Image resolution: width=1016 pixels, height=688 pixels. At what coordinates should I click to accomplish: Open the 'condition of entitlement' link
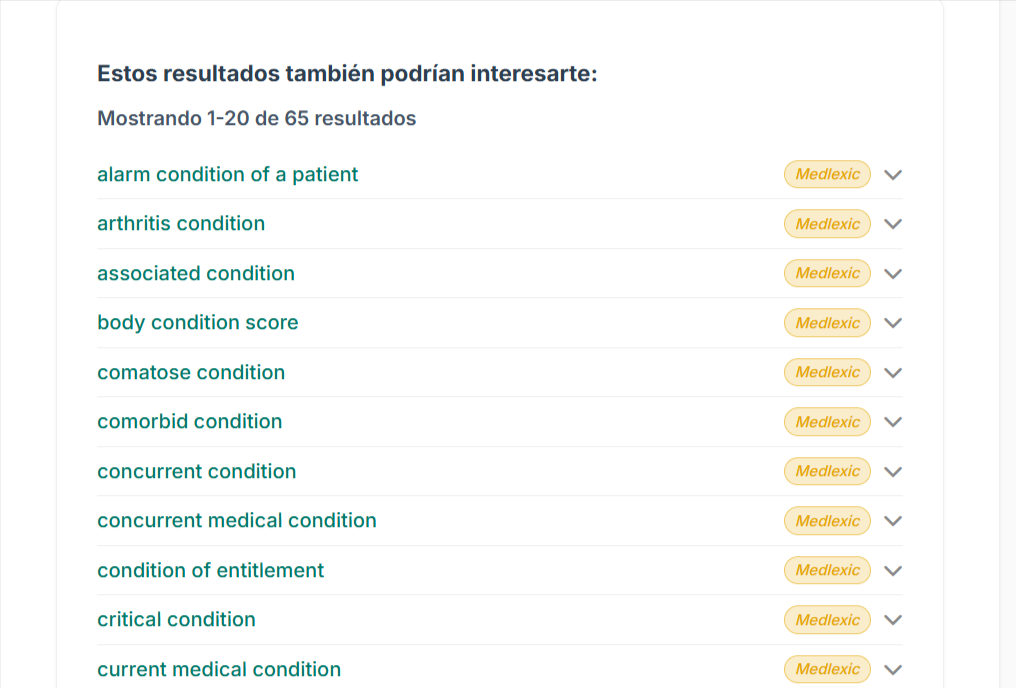210,571
